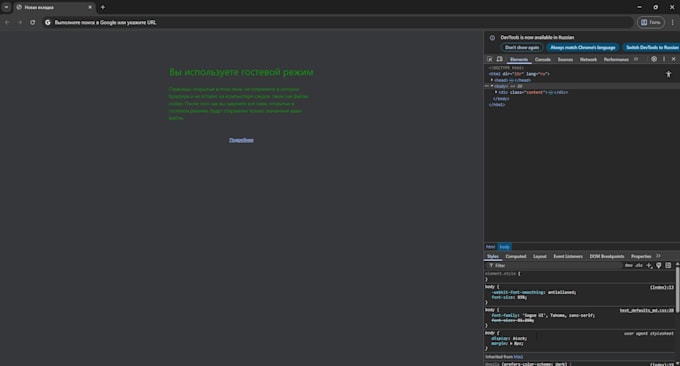Expand the head element node
Viewport: 680px width, 366px height.
492,80
